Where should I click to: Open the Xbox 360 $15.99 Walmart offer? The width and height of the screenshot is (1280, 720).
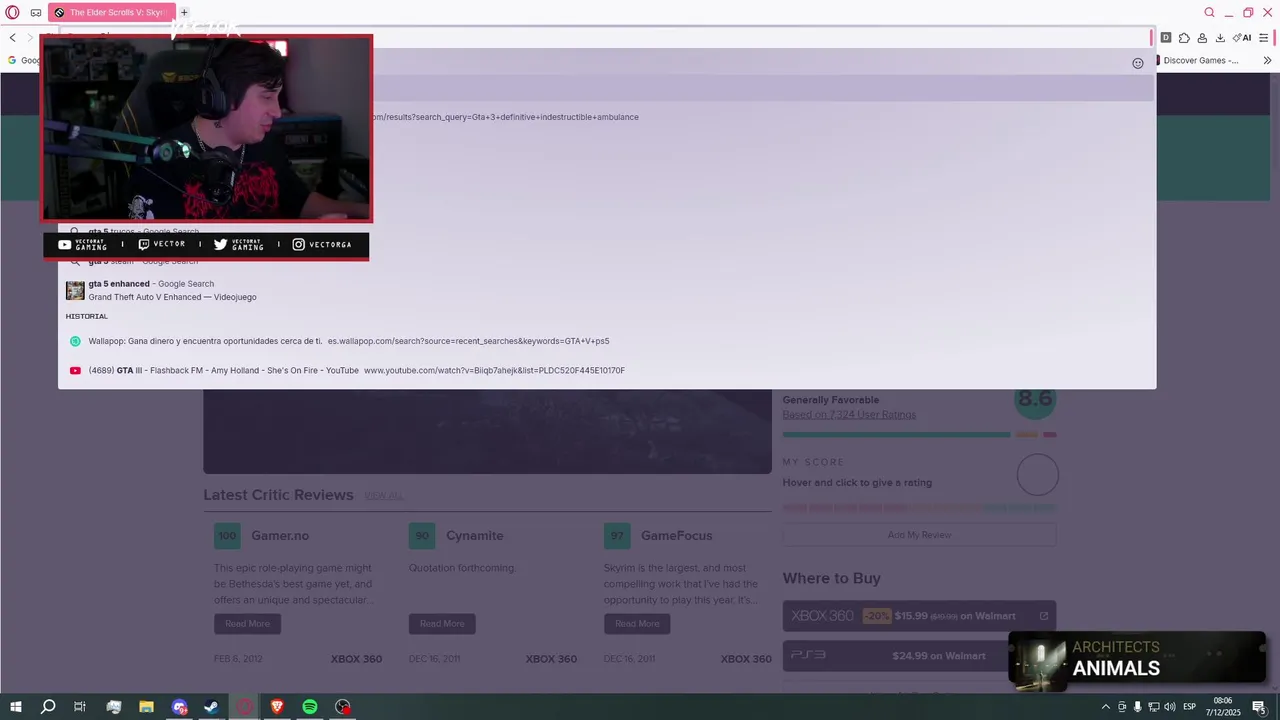click(x=919, y=616)
